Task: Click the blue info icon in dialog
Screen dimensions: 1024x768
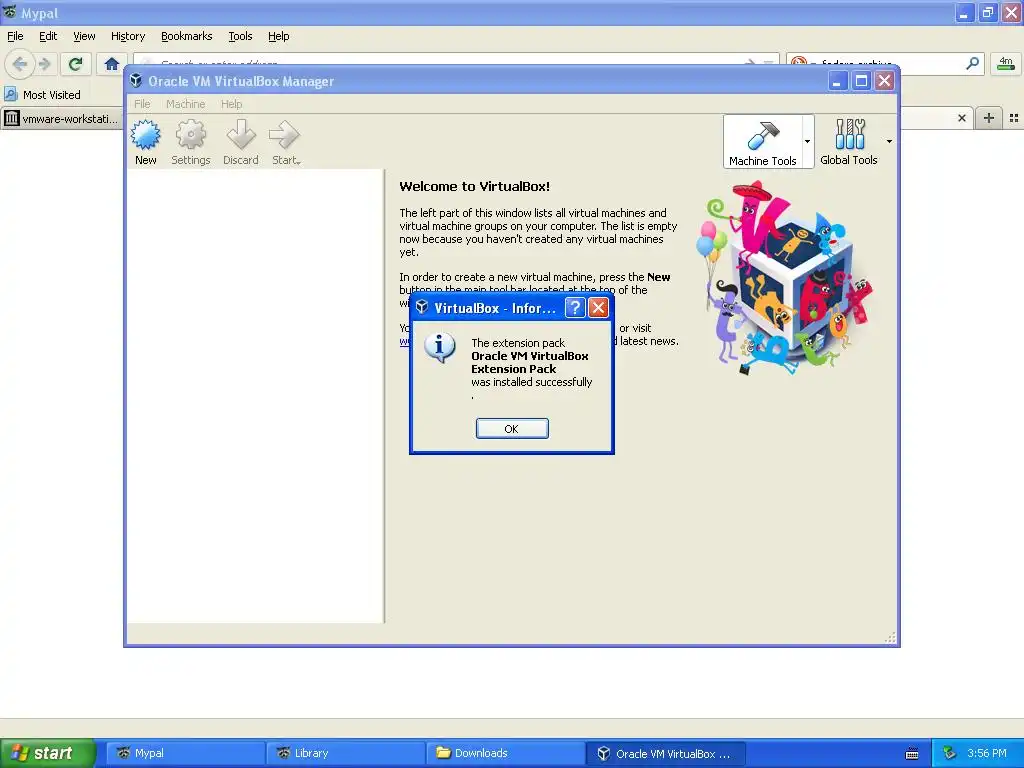Action: tap(440, 348)
